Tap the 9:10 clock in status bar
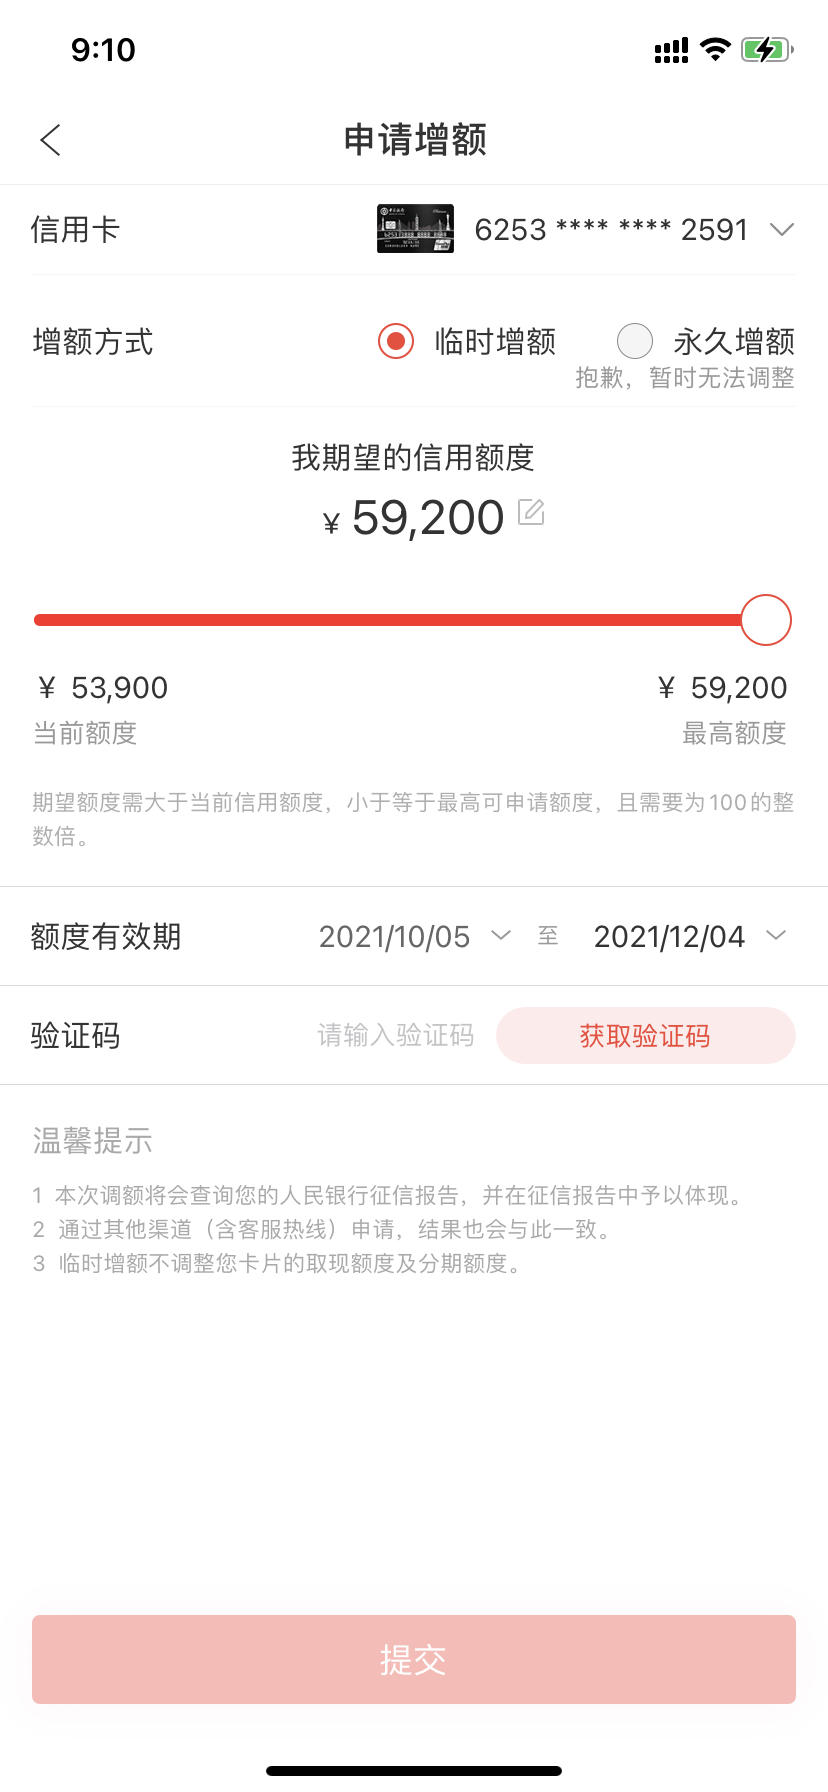 point(103,50)
